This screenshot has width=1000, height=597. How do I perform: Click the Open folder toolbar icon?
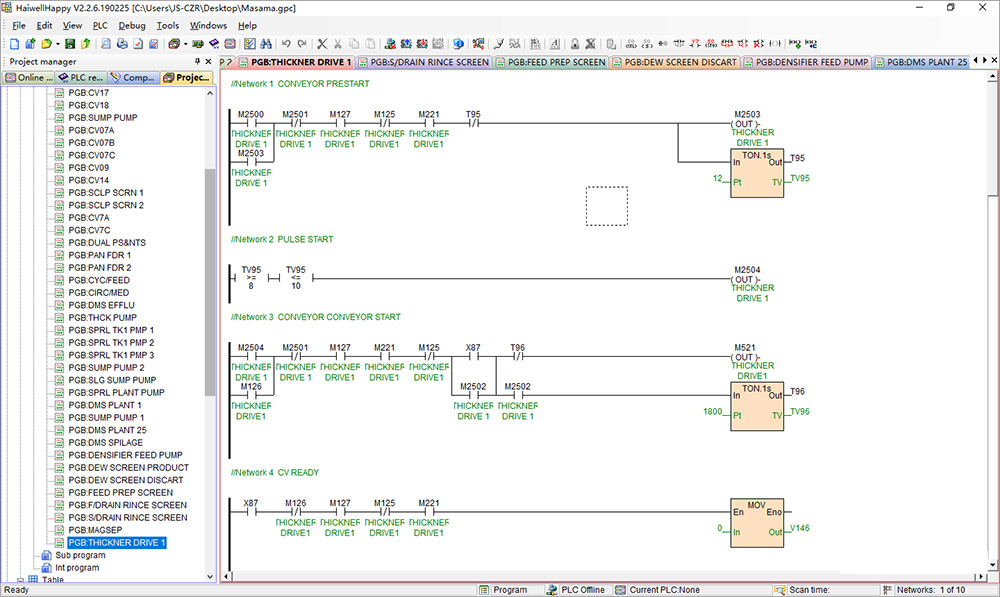pyautogui.click(x=46, y=43)
